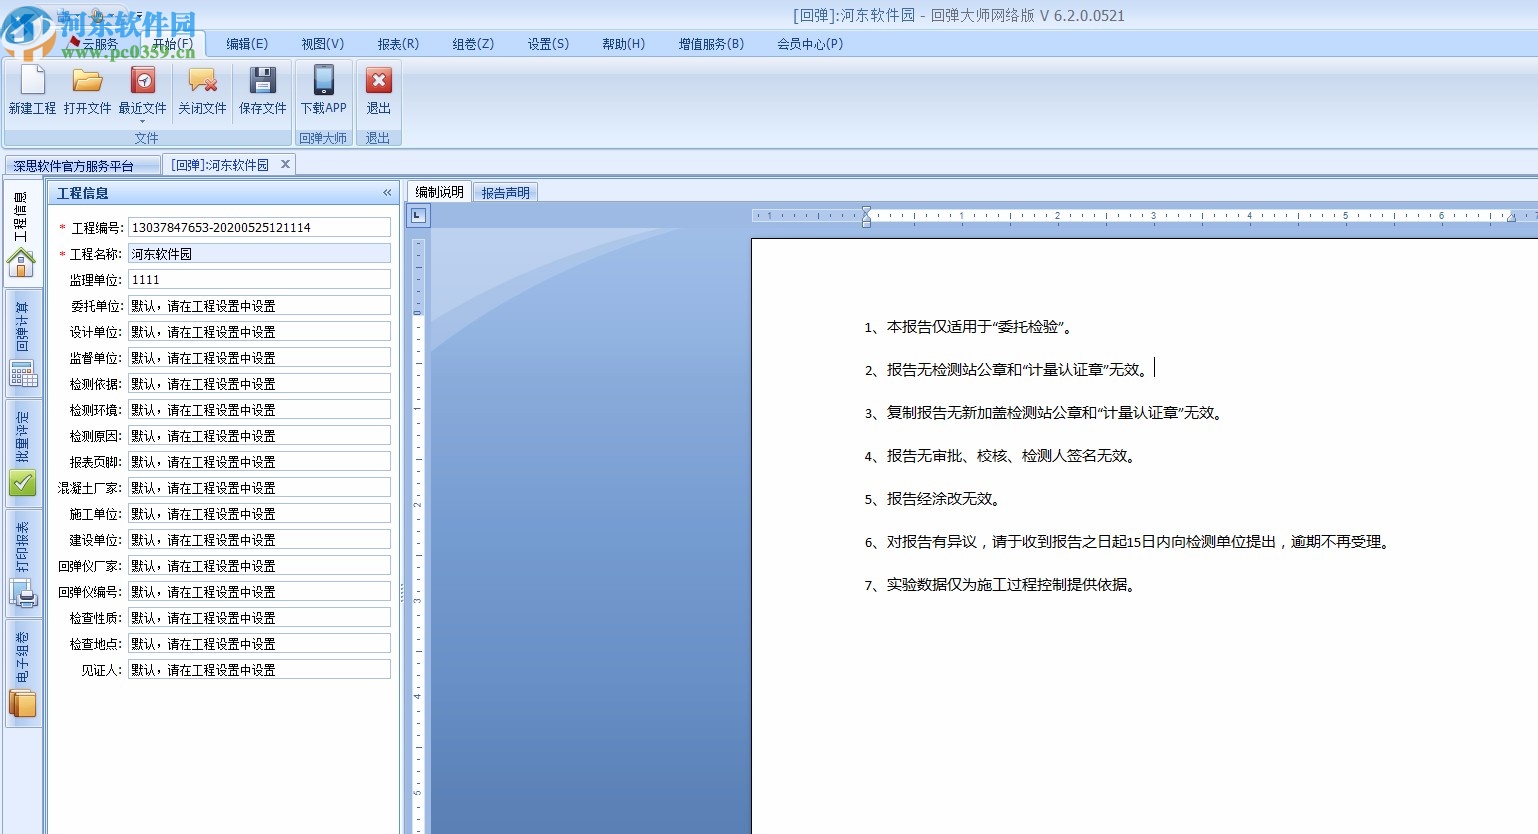Image resolution: width=1538 pixels, height=834 pixels.
Task: Click the 检测环境 input field
Action: (259, 410)
